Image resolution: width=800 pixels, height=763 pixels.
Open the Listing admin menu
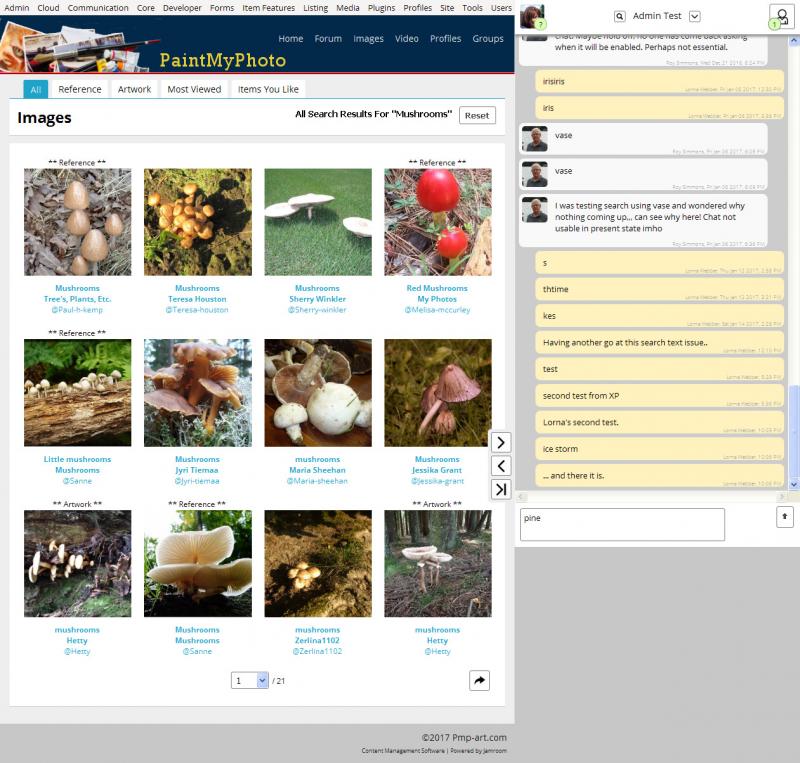[315, 8]
